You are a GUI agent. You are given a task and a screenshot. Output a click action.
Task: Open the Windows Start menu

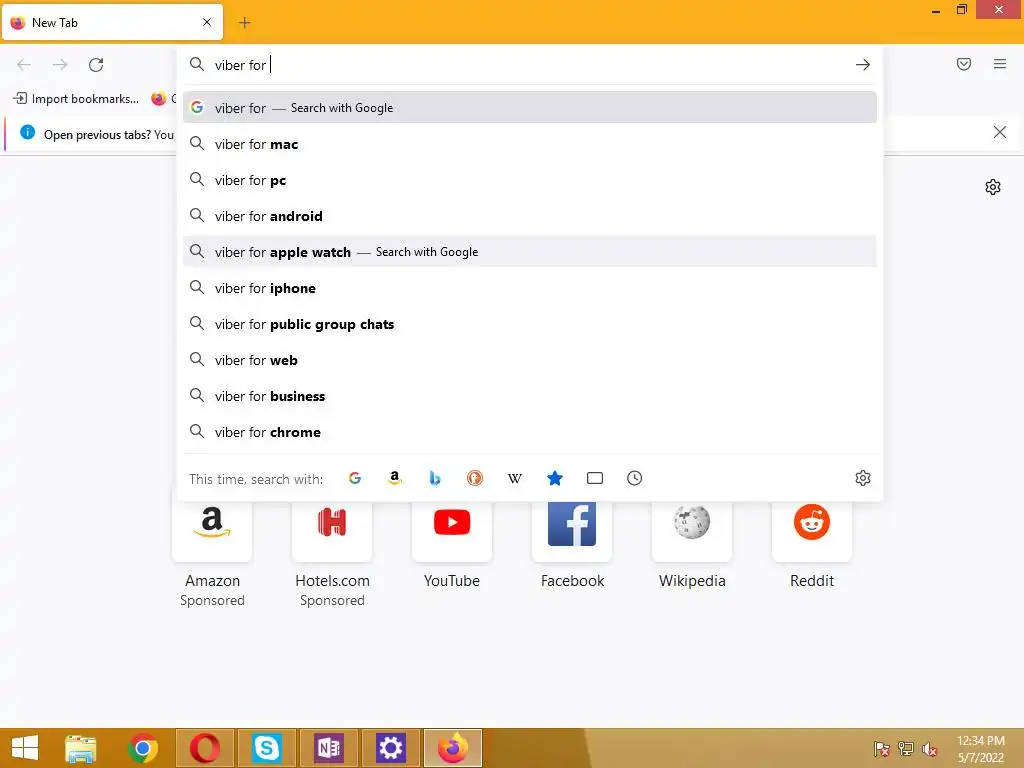click(x=25, y=748)
